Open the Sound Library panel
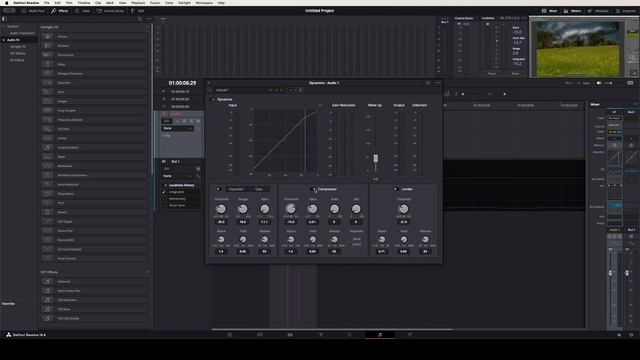640x360 pixels. tap(110, 11)
